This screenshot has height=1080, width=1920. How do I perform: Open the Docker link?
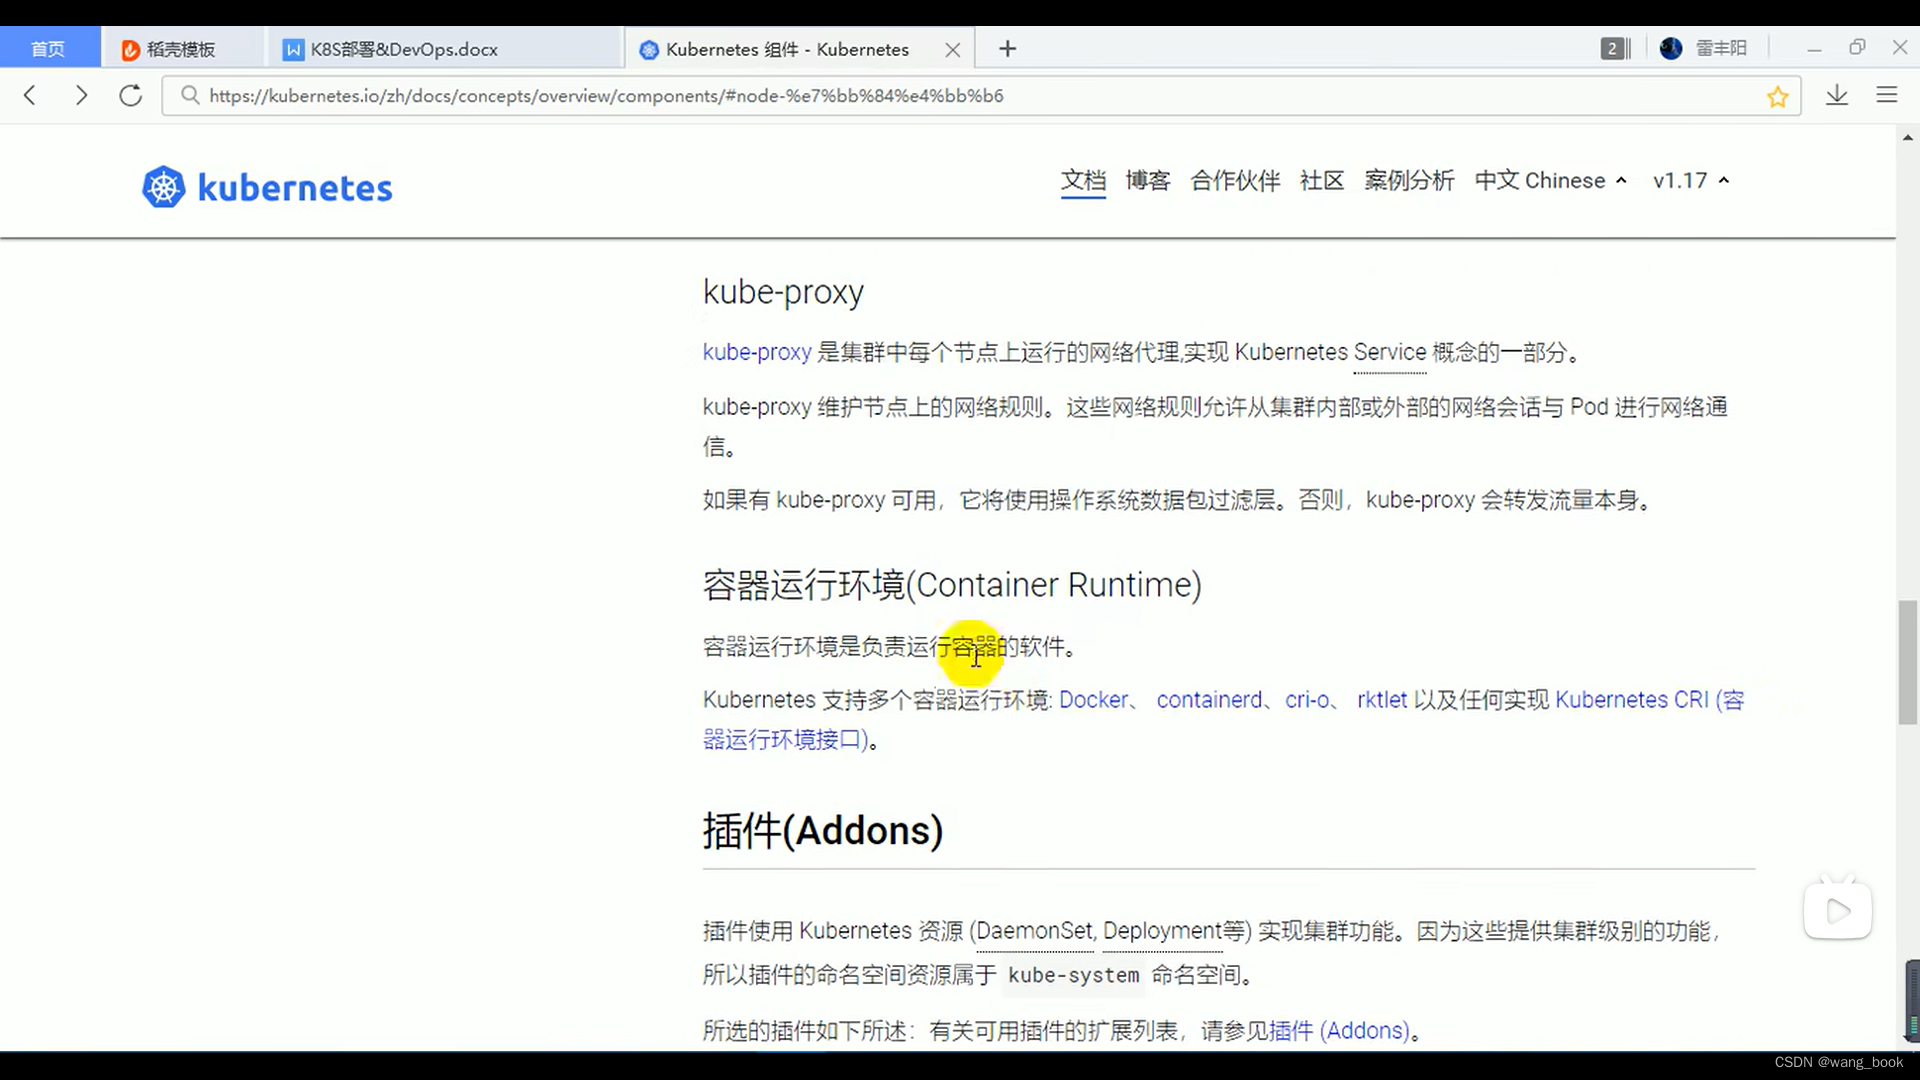(x=1093, y=700)
